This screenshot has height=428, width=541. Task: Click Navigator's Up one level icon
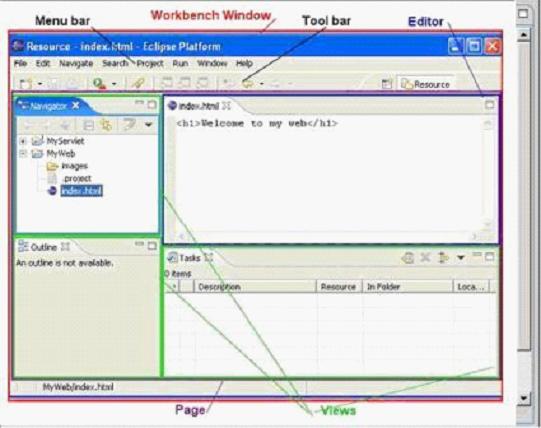(x=65, y=125)
